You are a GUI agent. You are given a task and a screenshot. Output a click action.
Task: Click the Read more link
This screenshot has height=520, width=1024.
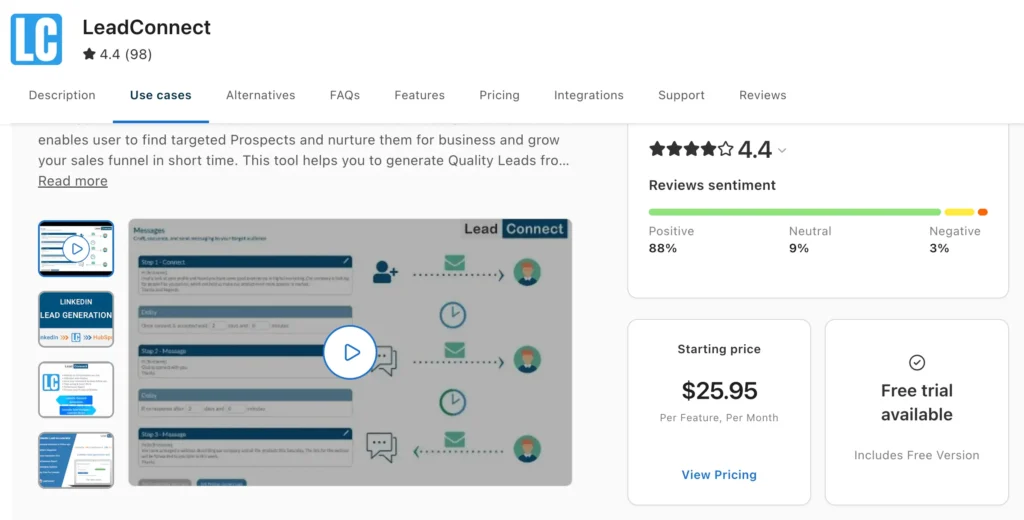pos(72,181)
